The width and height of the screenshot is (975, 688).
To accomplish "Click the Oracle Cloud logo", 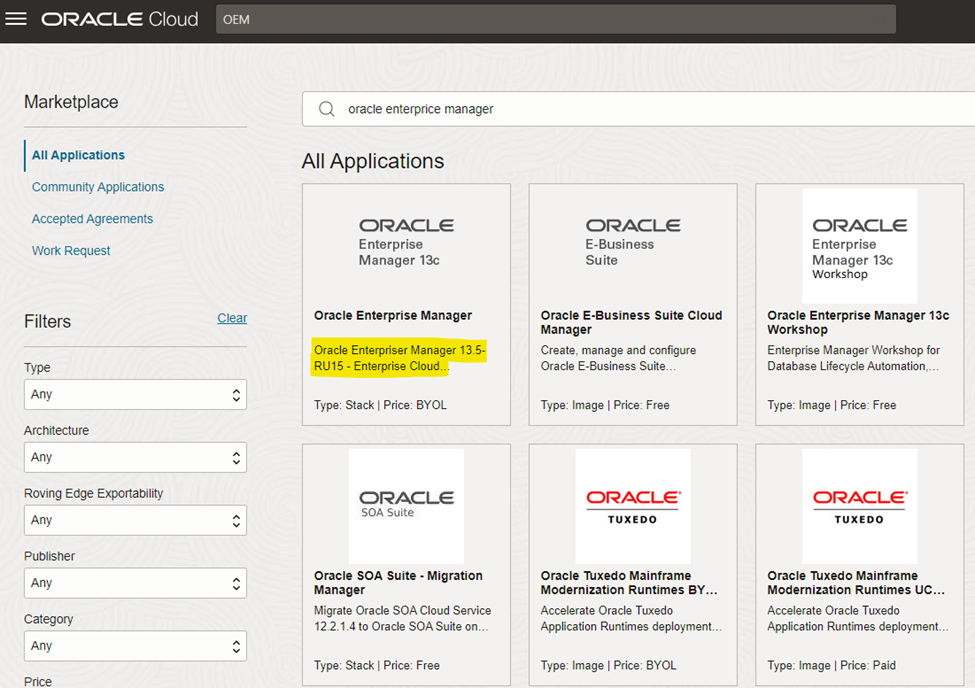I will [119, 19].
